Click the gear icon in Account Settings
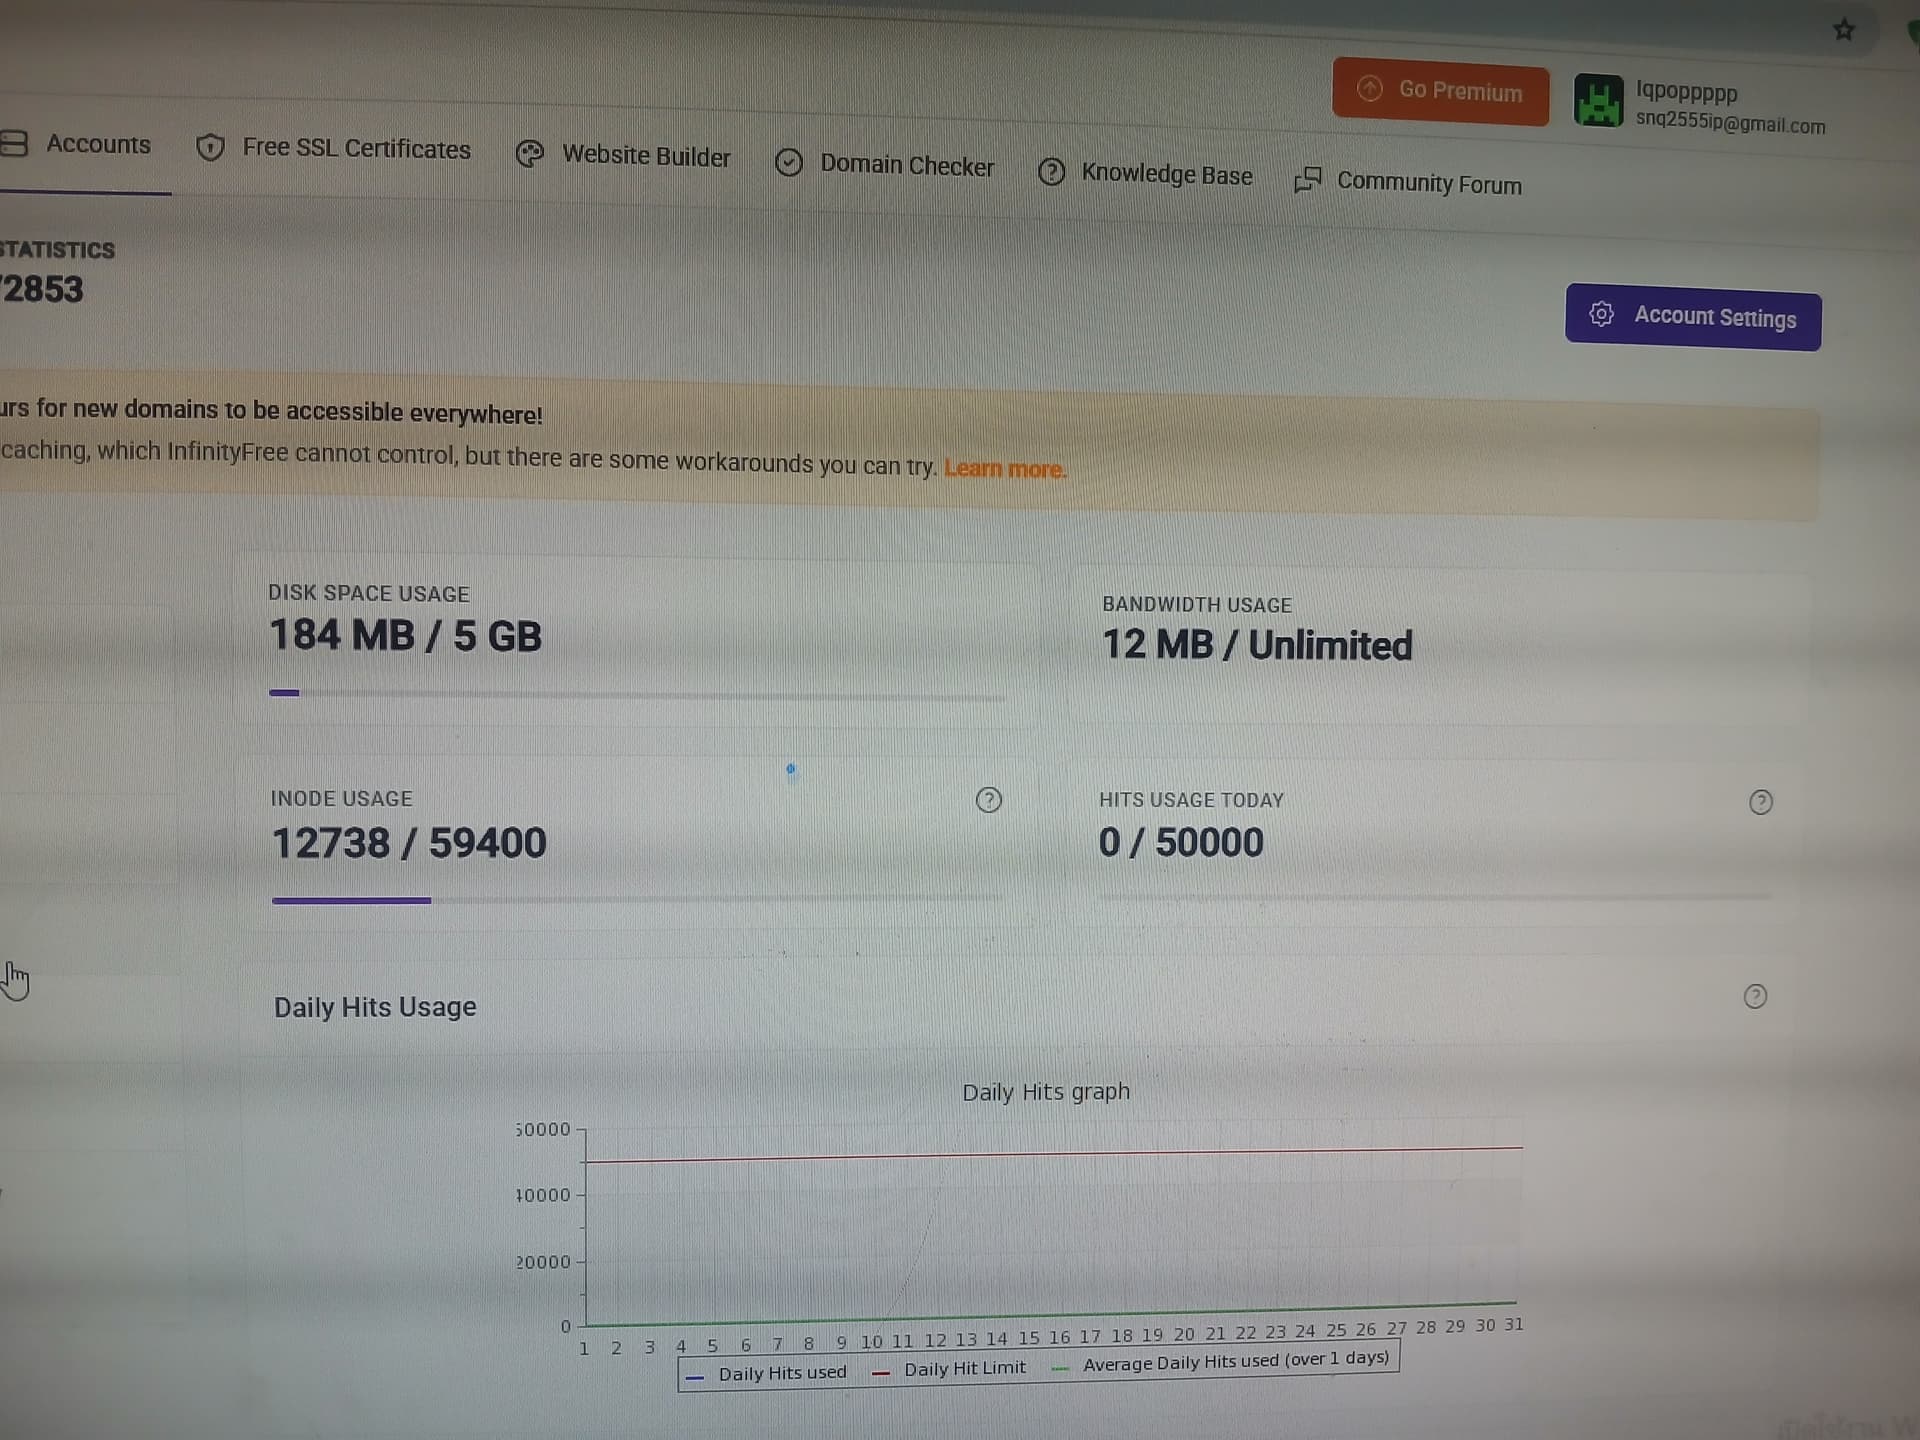Viewport: 1920px width, 1440px height. pyautogui.click(x=1601, y=314)
